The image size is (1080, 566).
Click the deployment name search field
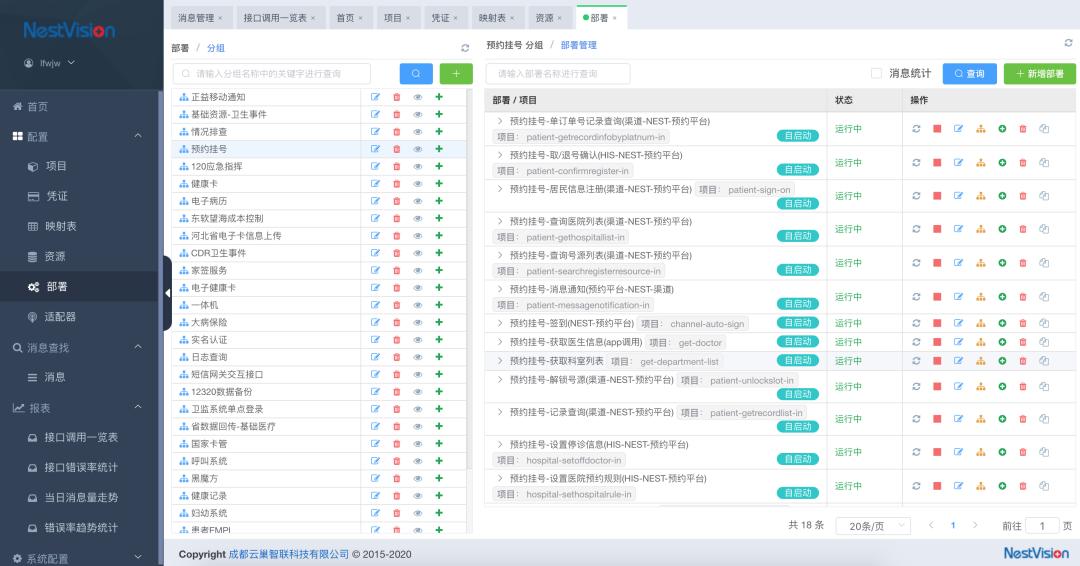(558, 74)
